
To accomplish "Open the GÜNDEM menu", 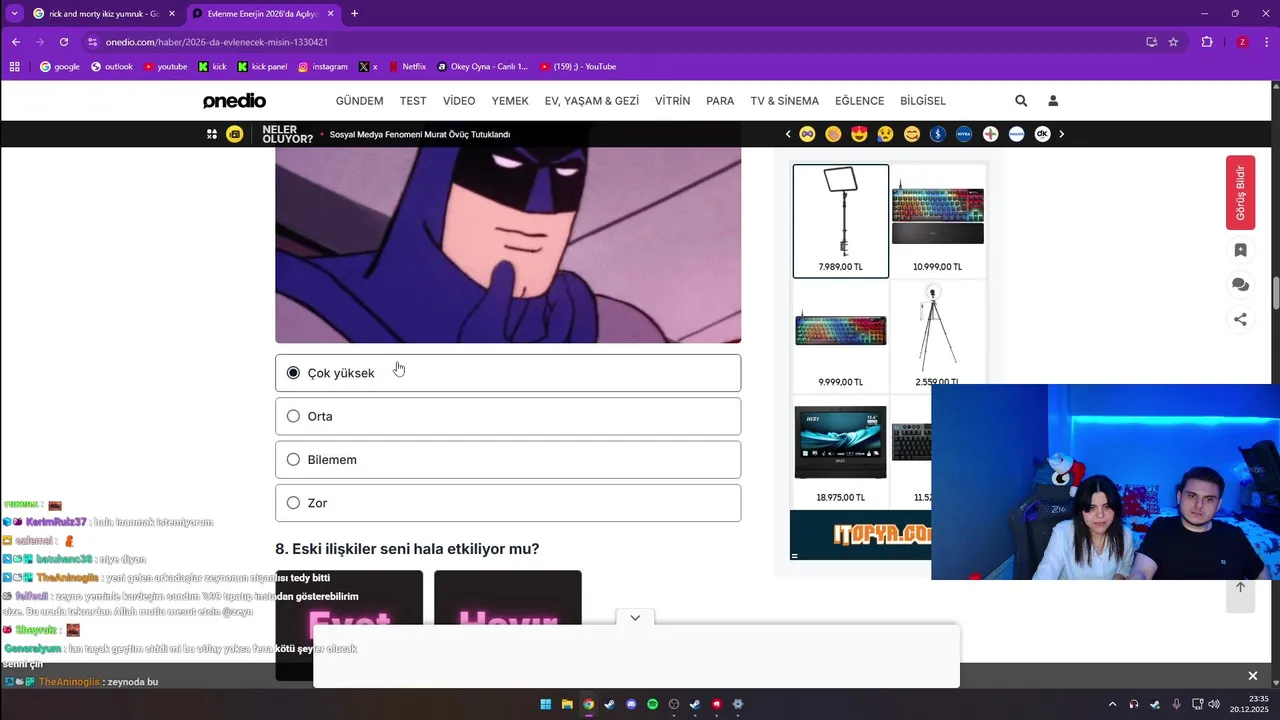I will tap(359, 101).
